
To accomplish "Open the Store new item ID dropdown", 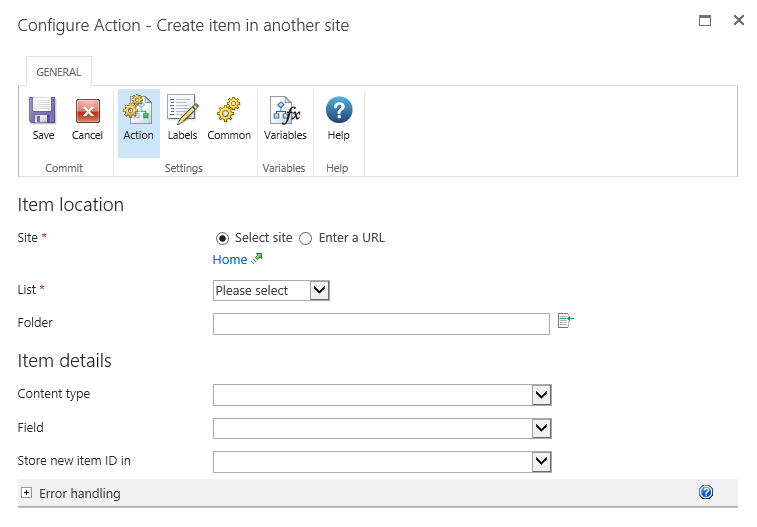I will pyautogui.click(x=382, y=461).
